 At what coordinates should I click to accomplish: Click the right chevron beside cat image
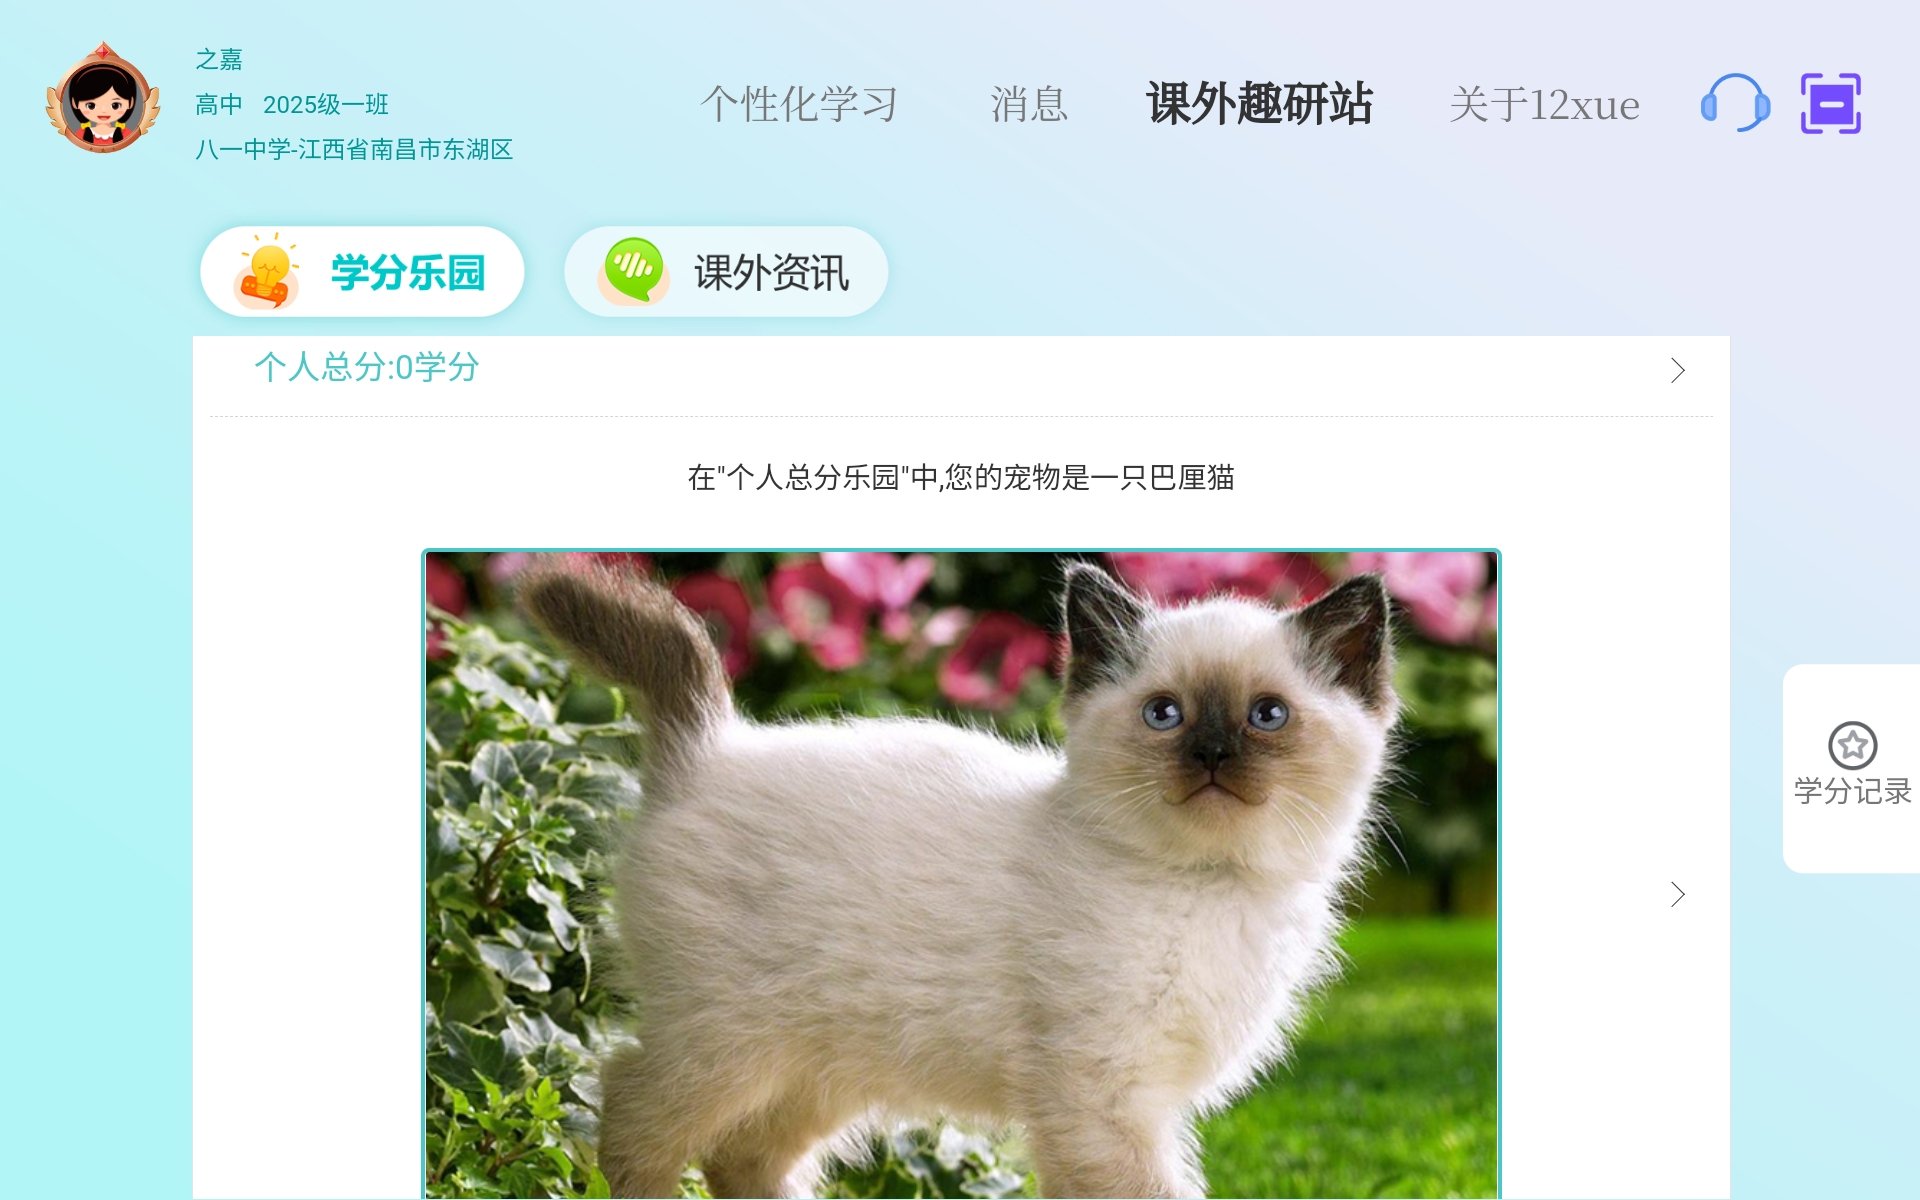point(1678,894)
